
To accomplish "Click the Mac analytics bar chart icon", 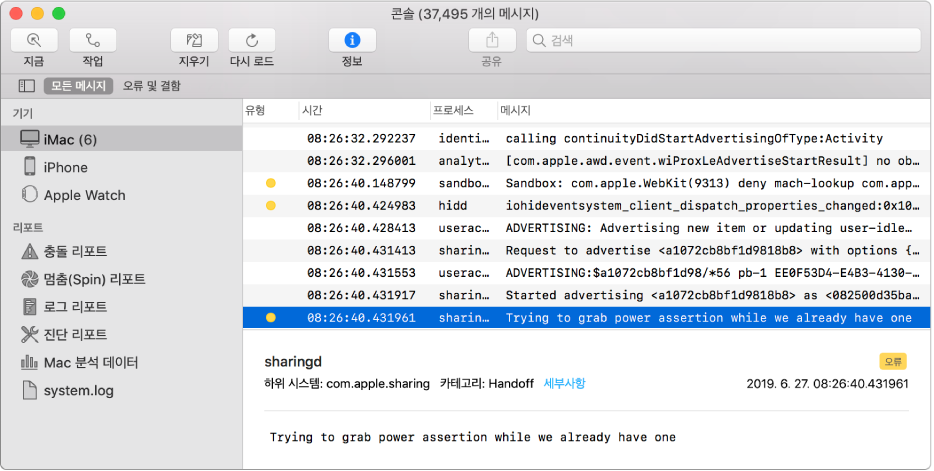I will coord(29,362).
